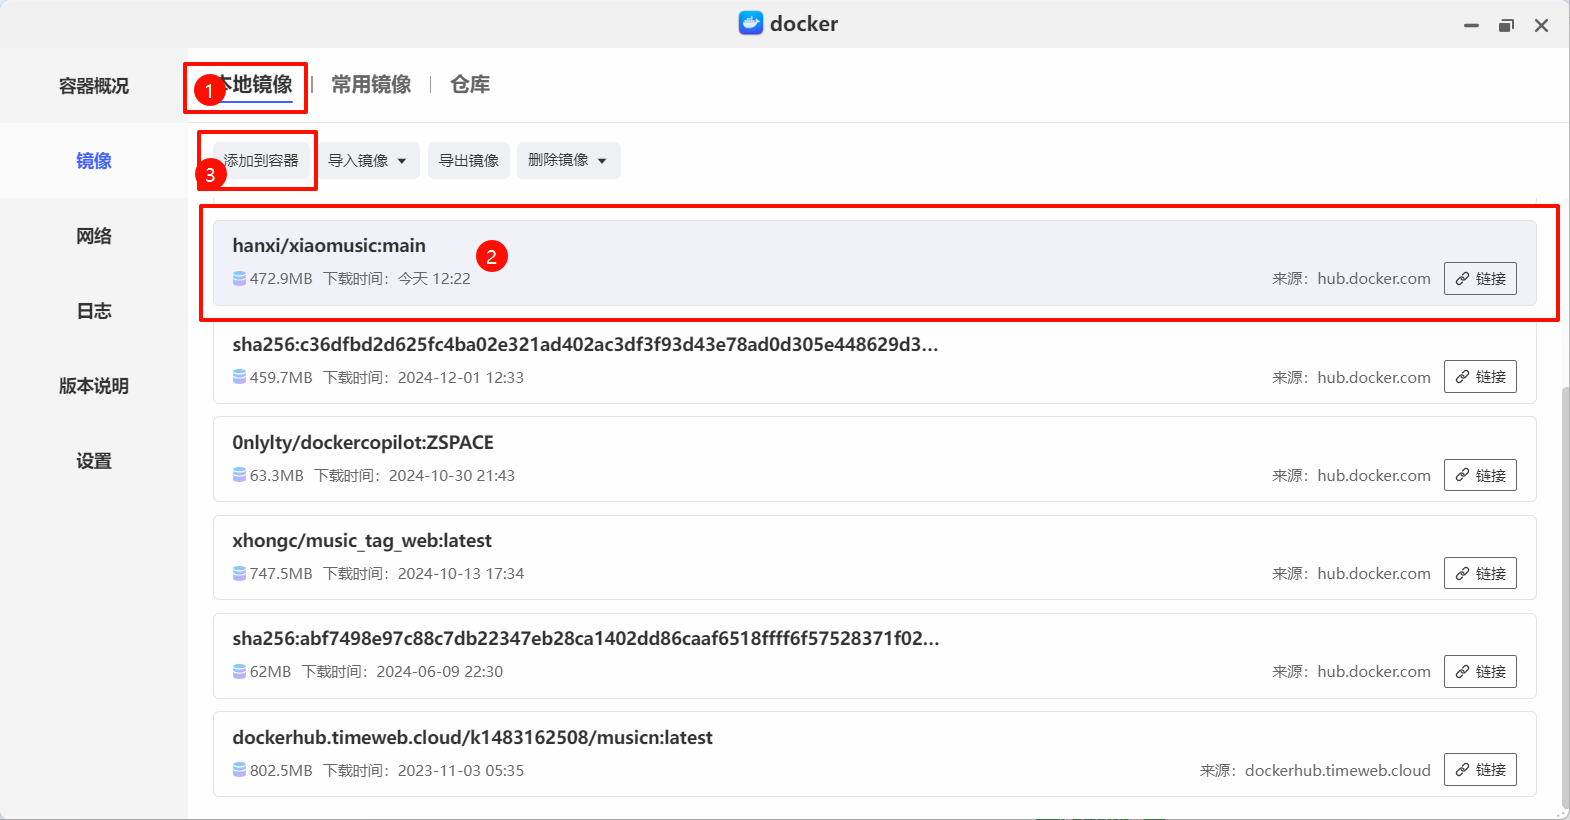Open 网络 section in sidebar
Image resolution: width=1570 pixels, height=820 pixels.
click(x=94, y=236)
